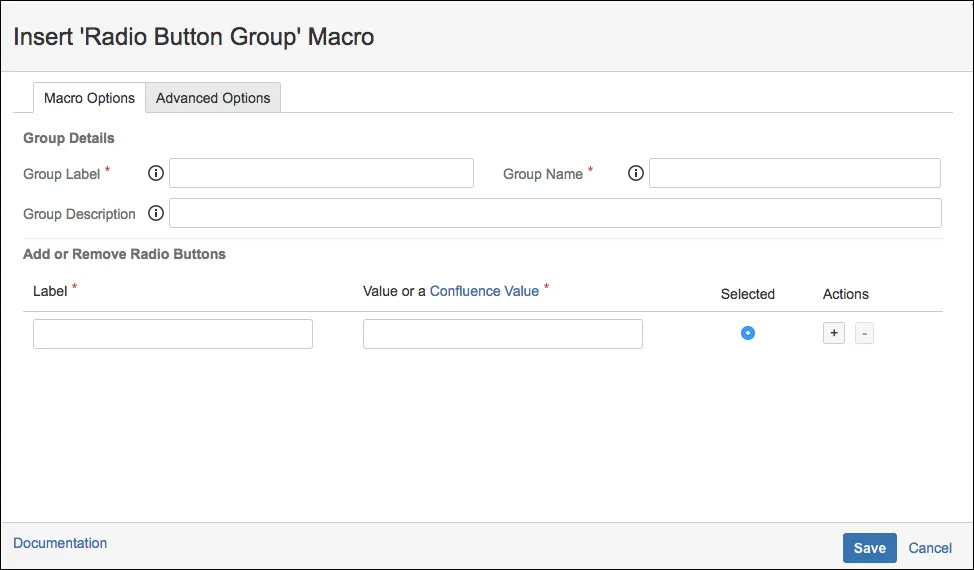Cancel the macro dialog
This screenshot has height=570, width=974.
(x=930, y=548)
